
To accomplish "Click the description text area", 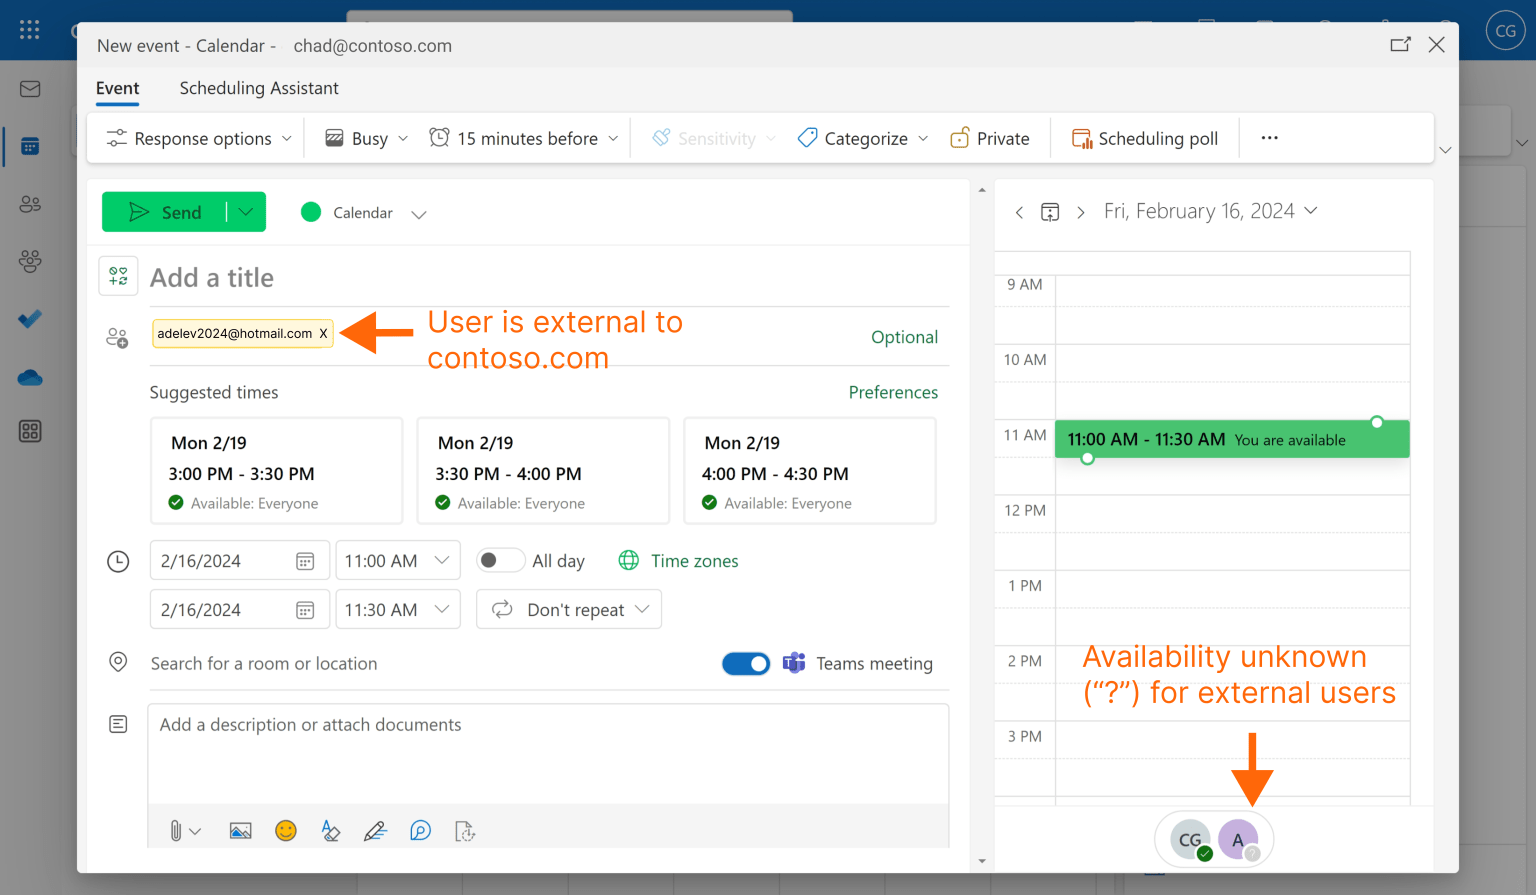I will coord(548,754).
